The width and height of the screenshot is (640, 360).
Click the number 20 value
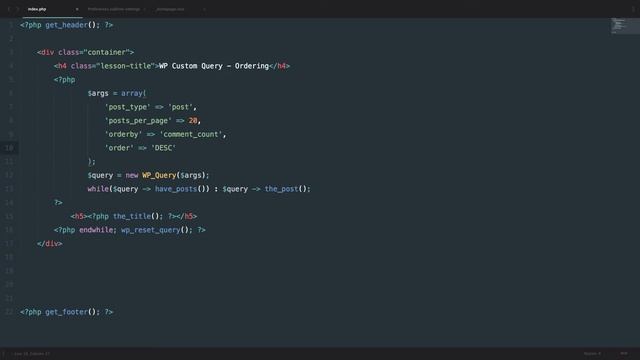[193, 120]
